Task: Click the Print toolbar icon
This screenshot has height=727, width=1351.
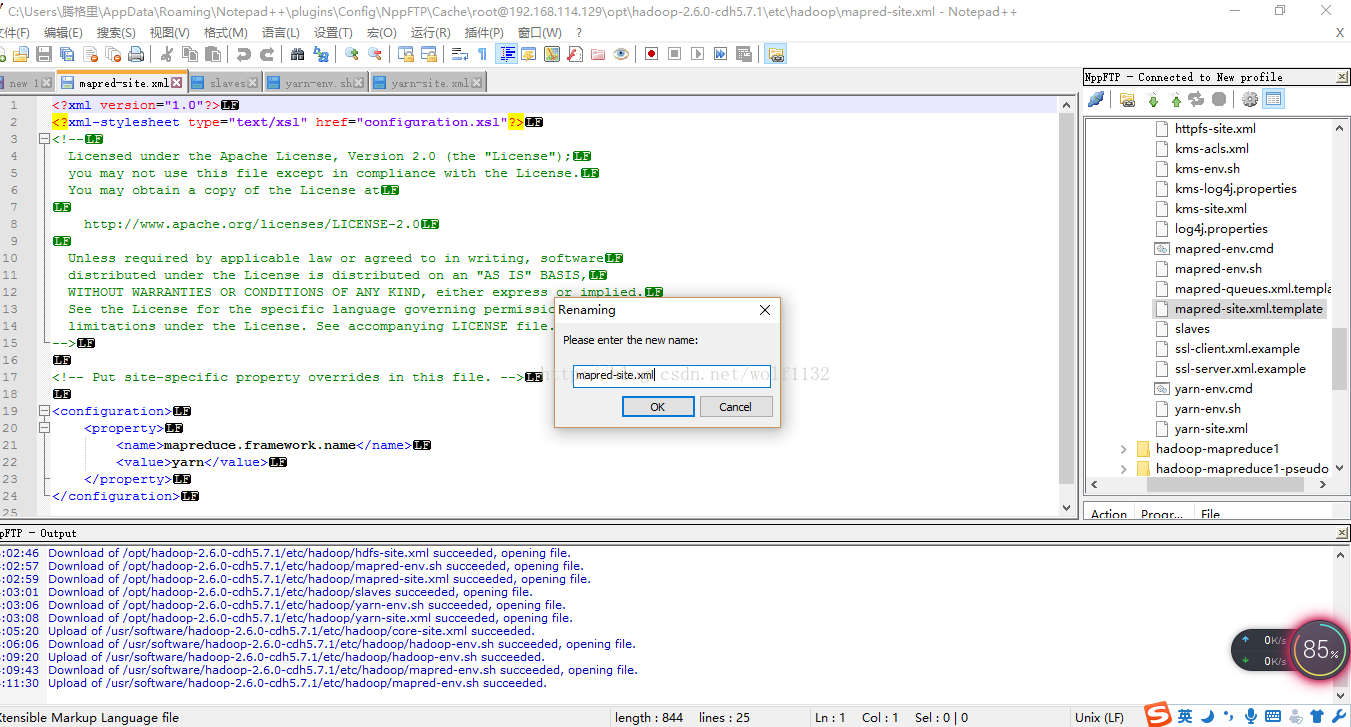Action: [x=135, y=54]
